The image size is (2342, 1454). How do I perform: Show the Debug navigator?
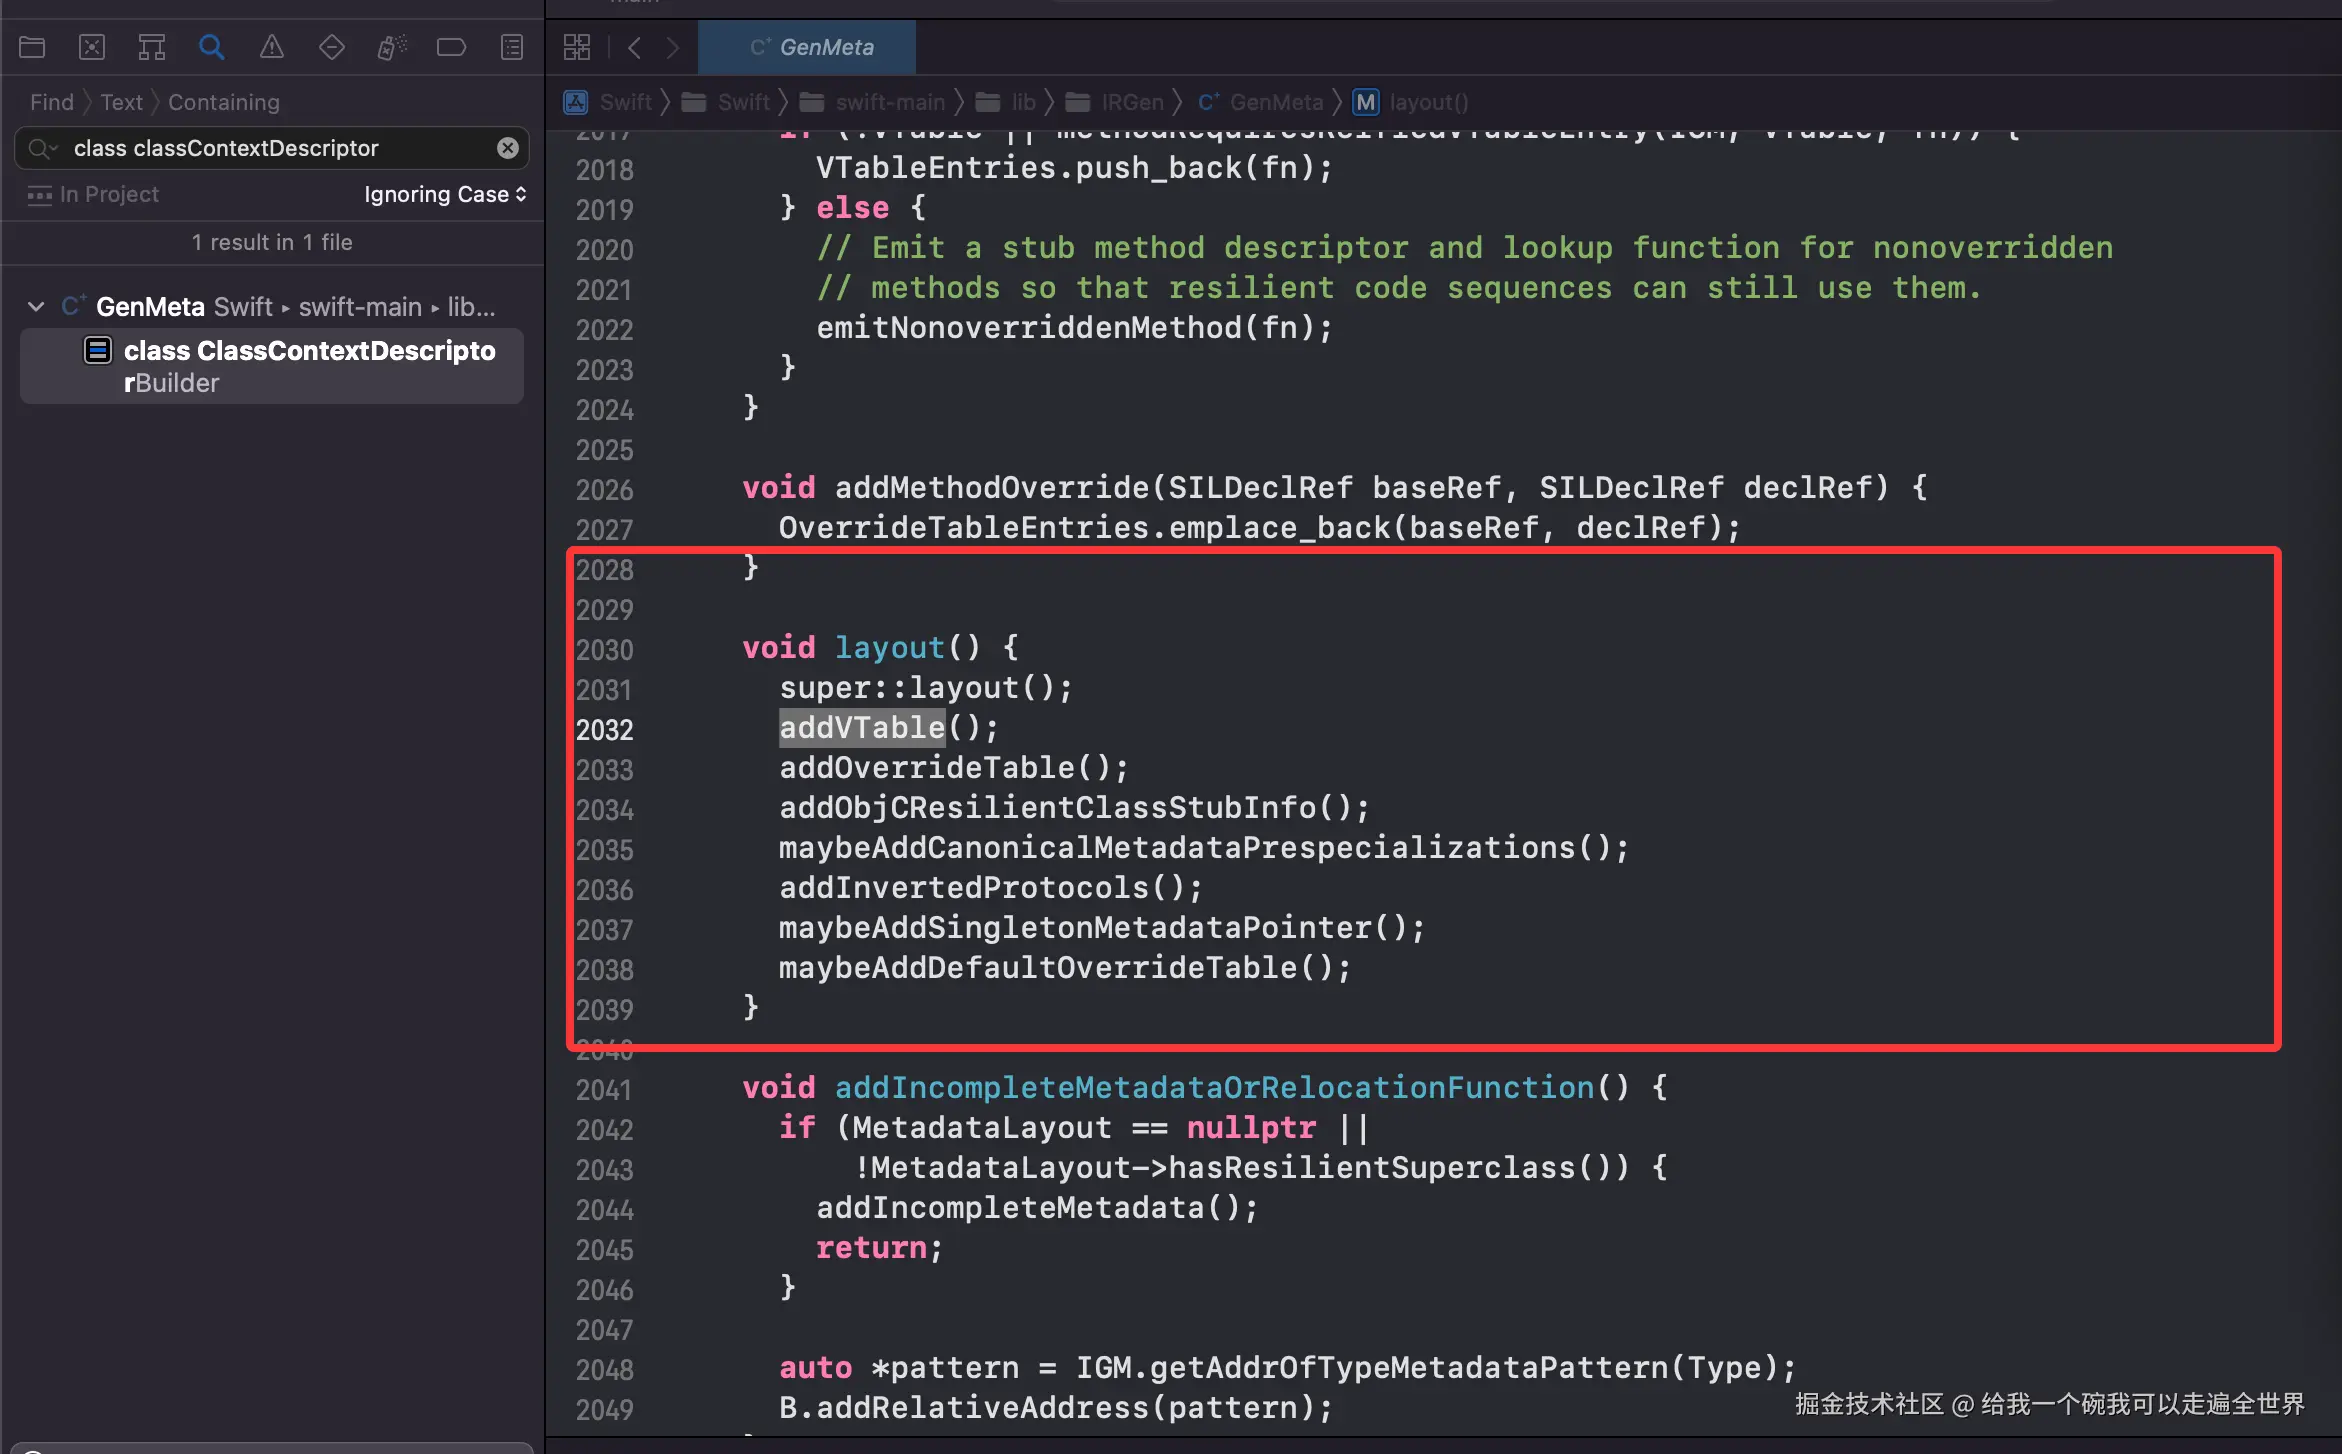click(391, 47)
